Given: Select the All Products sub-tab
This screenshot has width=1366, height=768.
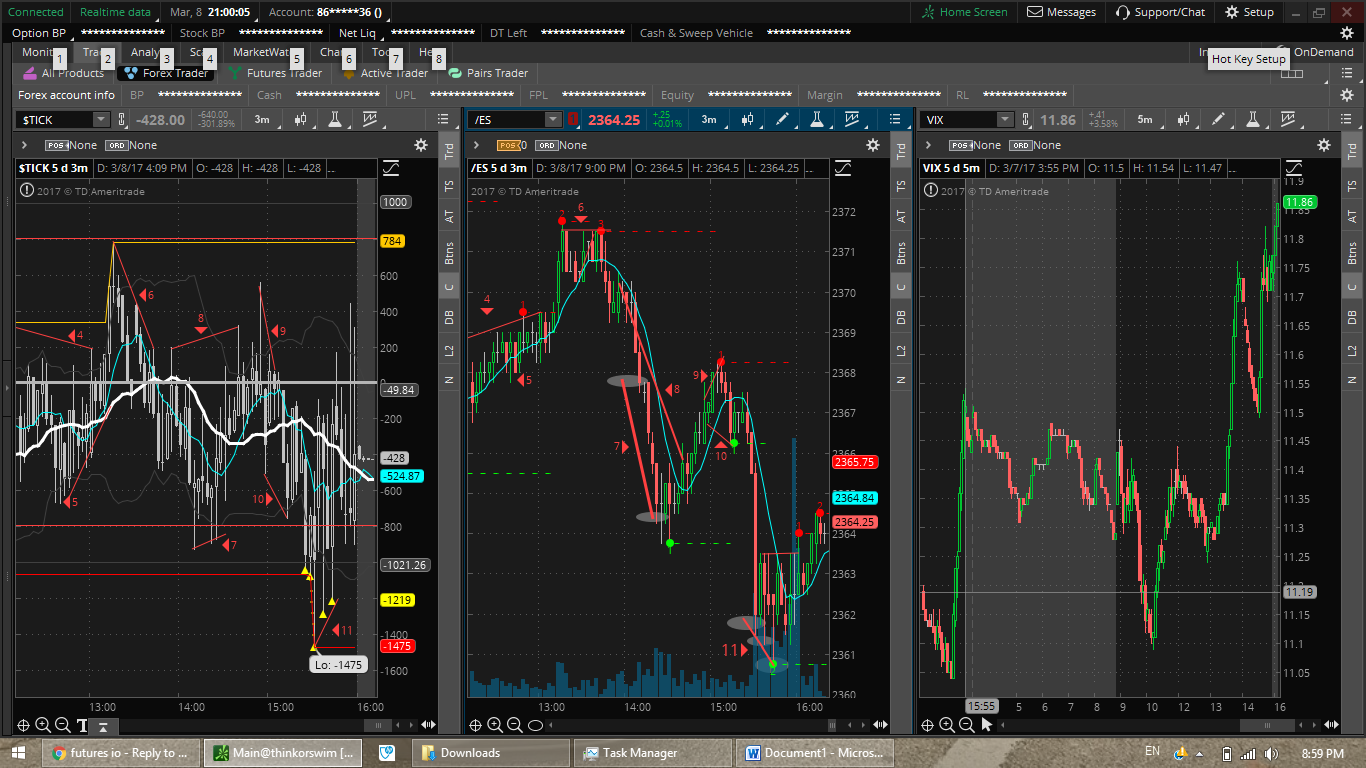Looking at the screenshot, I should (64, 73).
